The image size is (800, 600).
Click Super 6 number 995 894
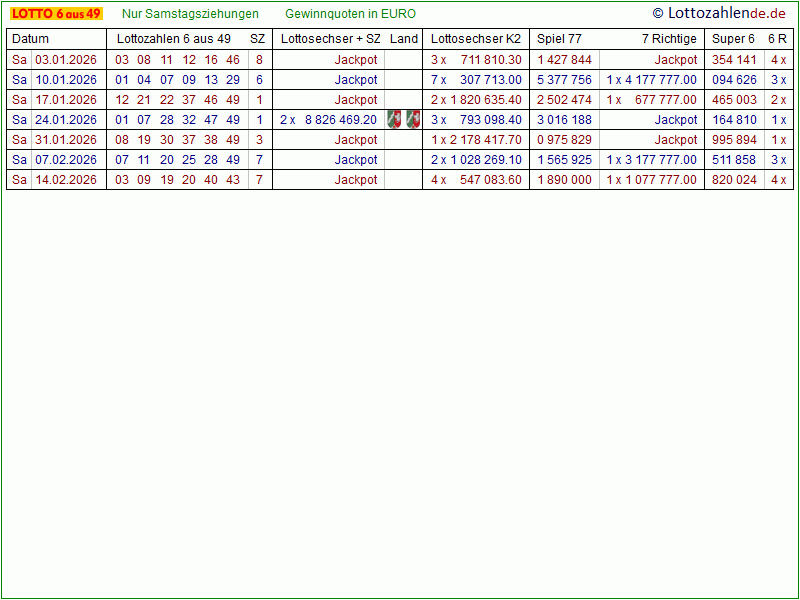click(x=734, y=140)
